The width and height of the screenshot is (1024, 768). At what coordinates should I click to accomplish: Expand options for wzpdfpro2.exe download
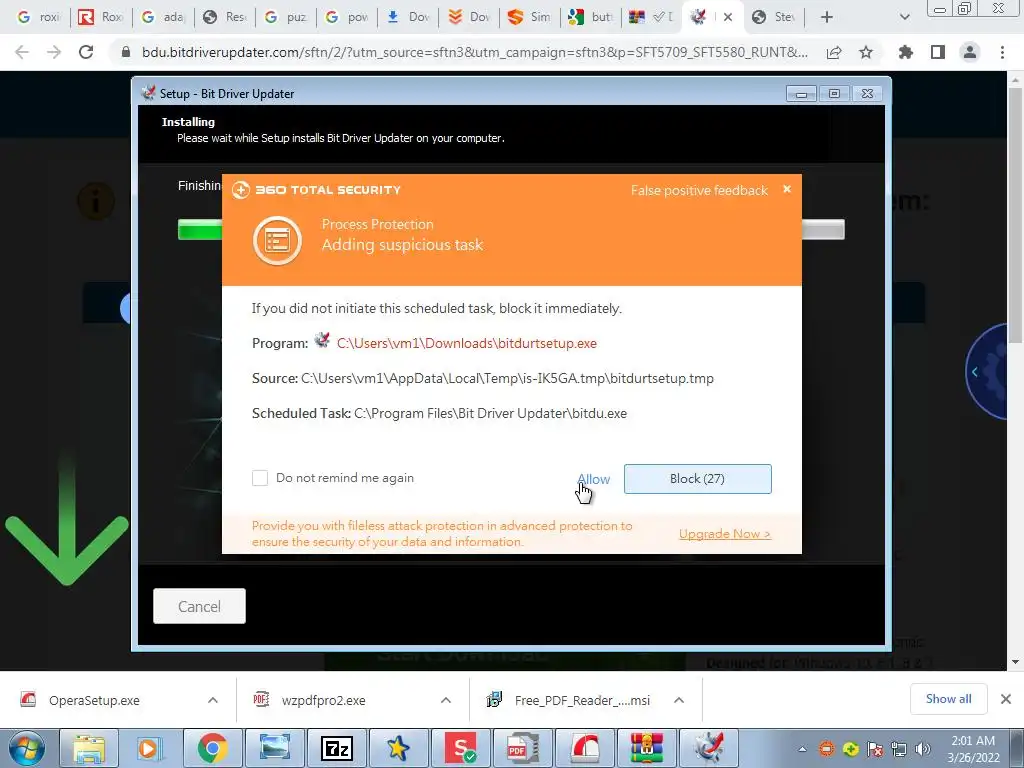pos(446,700)
